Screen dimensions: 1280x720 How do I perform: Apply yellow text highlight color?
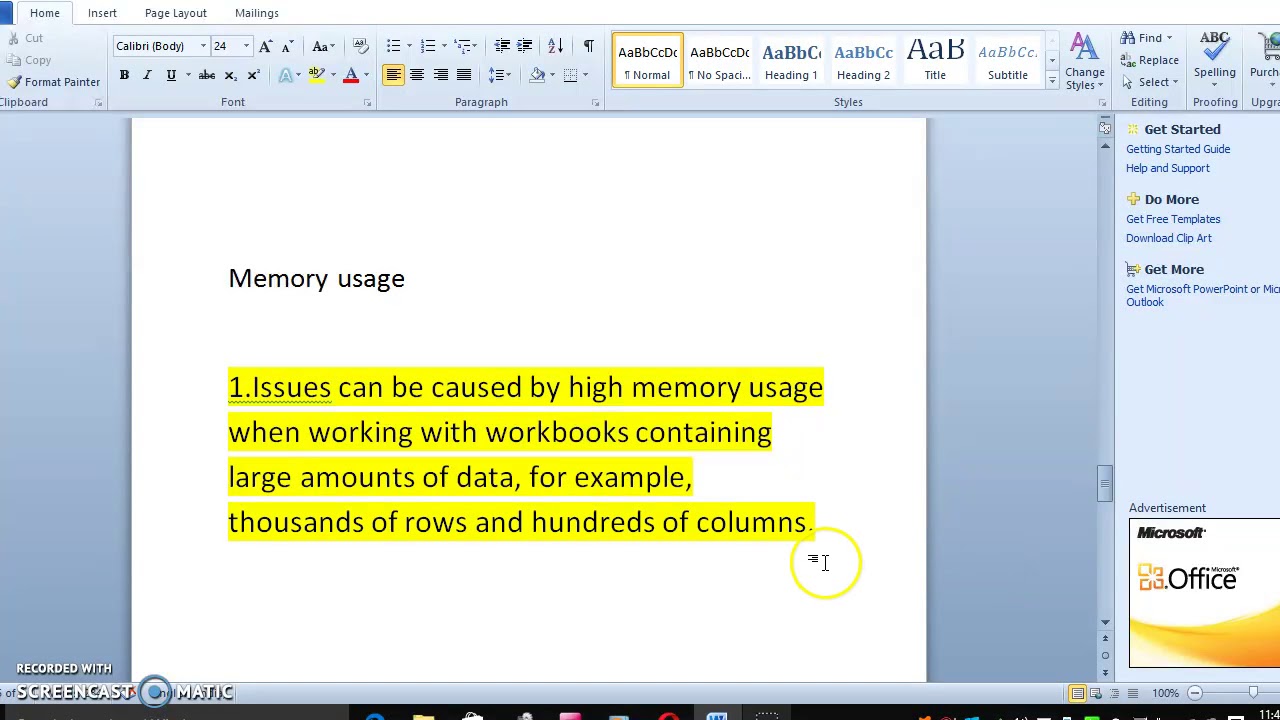pyautogui.click(x=317, y=75)
